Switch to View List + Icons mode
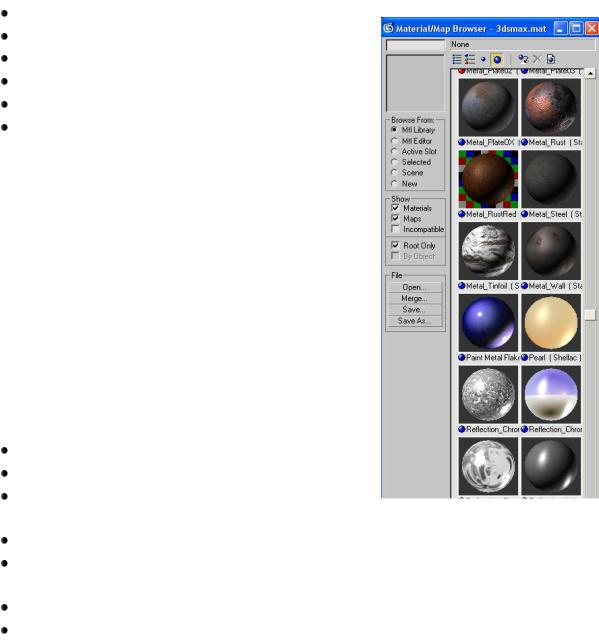This screenshot has height=640, width=599. tap(470, 60)
